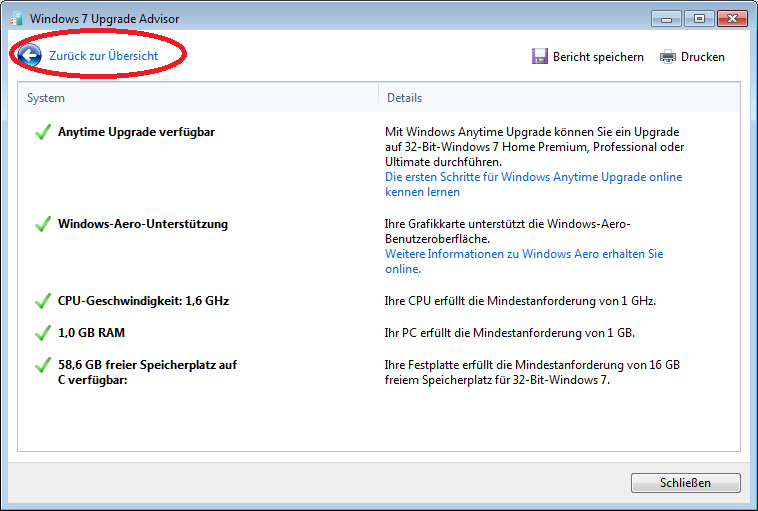This screenshot has height=511, width=758.
Task: Click green checkmark beside 1,0 GB RAM
Action: [43, 333]
